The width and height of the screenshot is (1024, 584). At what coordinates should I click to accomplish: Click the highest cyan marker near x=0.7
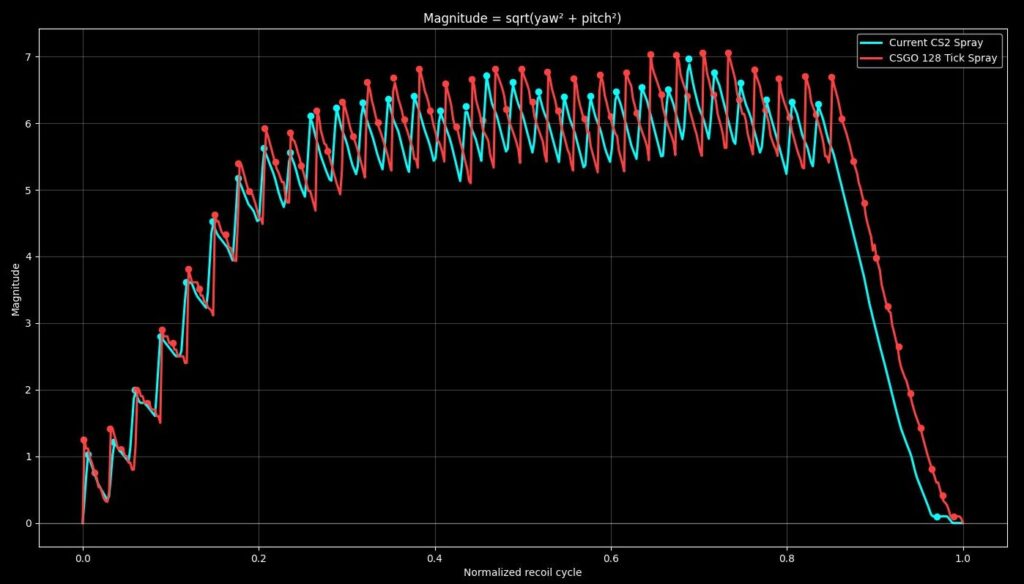coord(689,59)
